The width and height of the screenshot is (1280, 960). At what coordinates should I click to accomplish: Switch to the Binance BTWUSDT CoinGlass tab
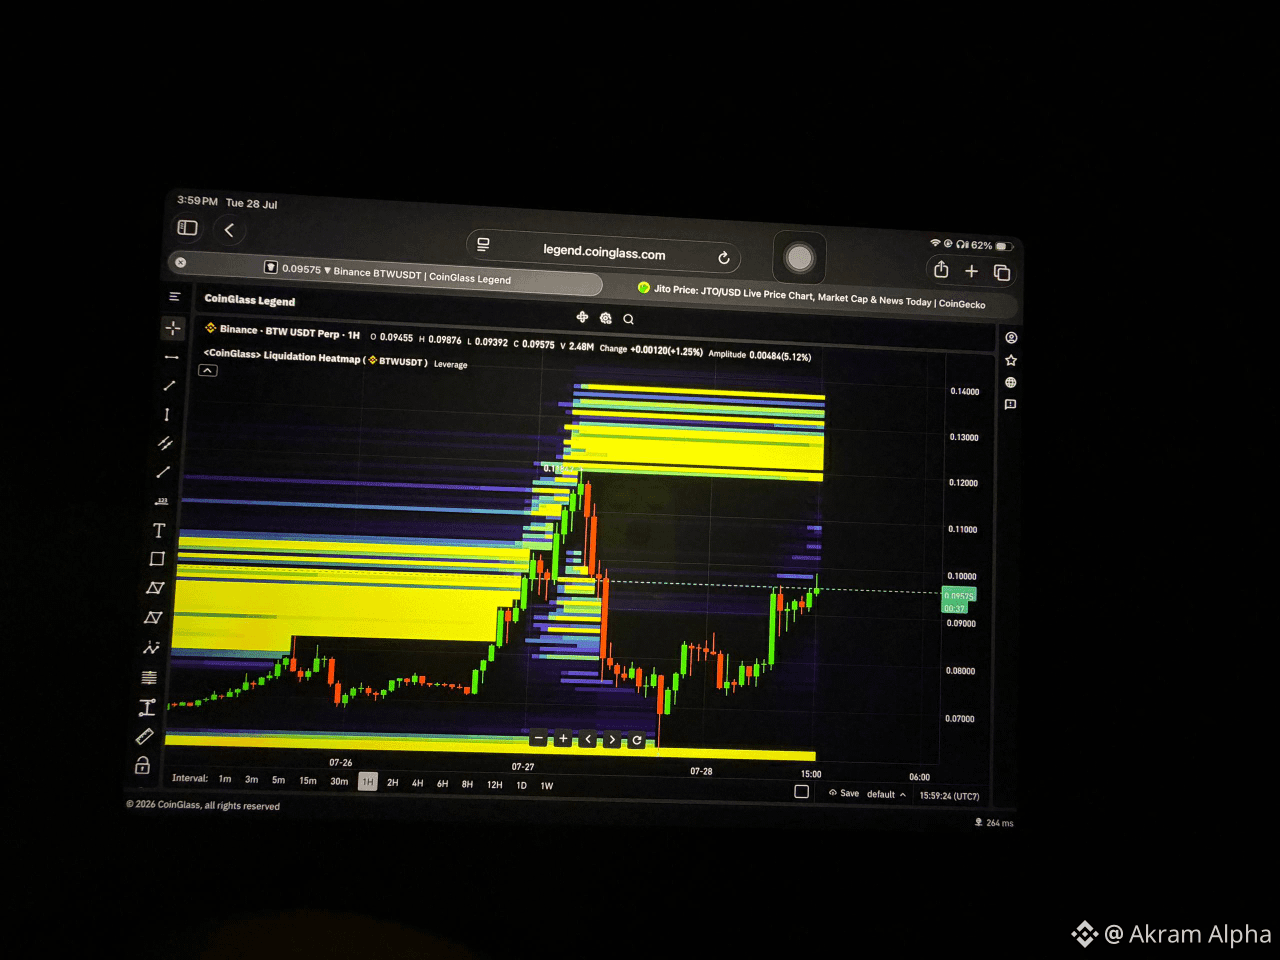[386, 271]
